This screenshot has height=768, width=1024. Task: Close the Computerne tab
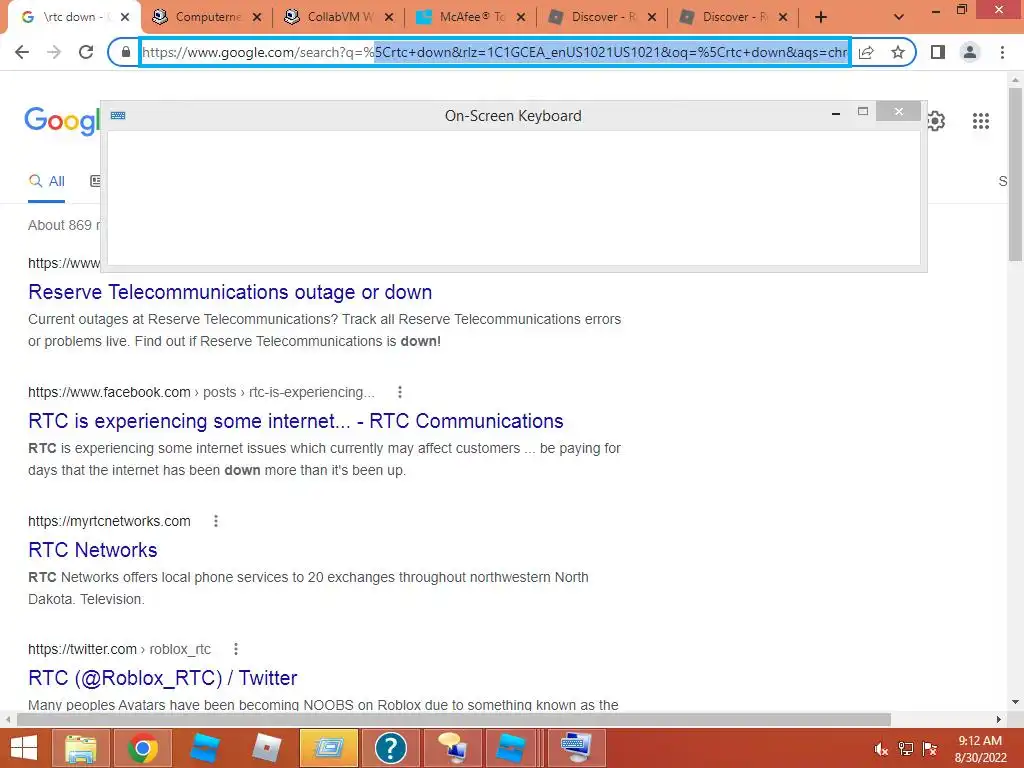coord(257,18)
